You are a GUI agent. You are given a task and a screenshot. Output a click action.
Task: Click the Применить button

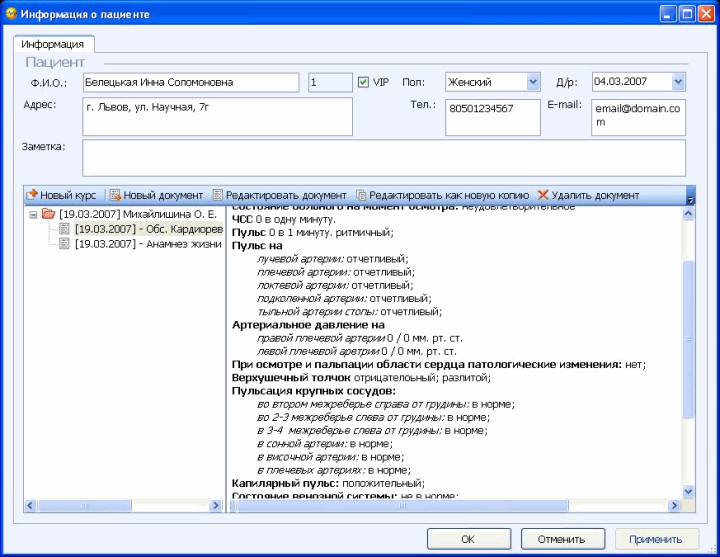pos(656,539)
